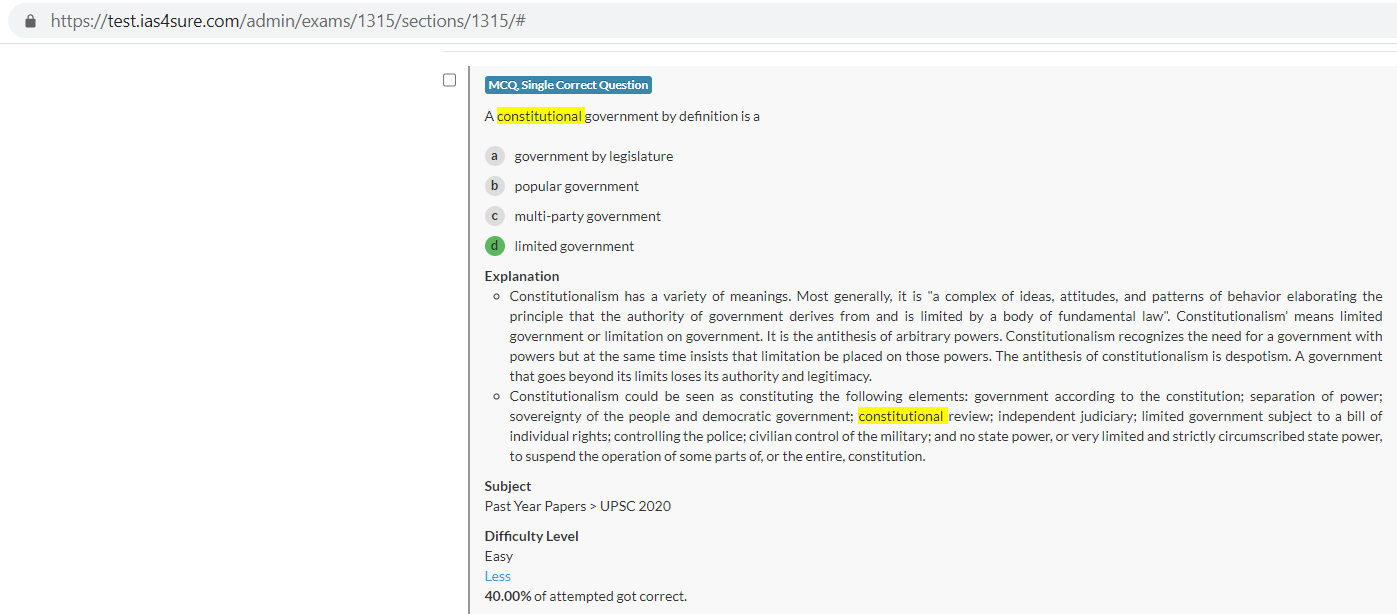Viewport: 1397px width, 614px height.
Task: Click the MCQ, Single Correct Question badge
Action: [568, 85]
